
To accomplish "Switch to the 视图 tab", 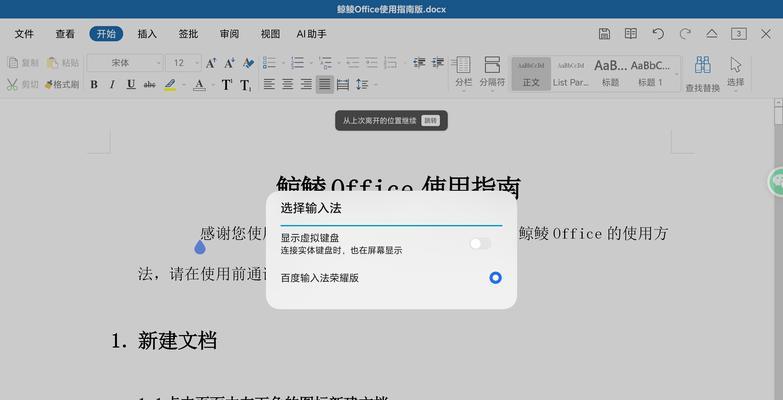I will click(270, 34).
